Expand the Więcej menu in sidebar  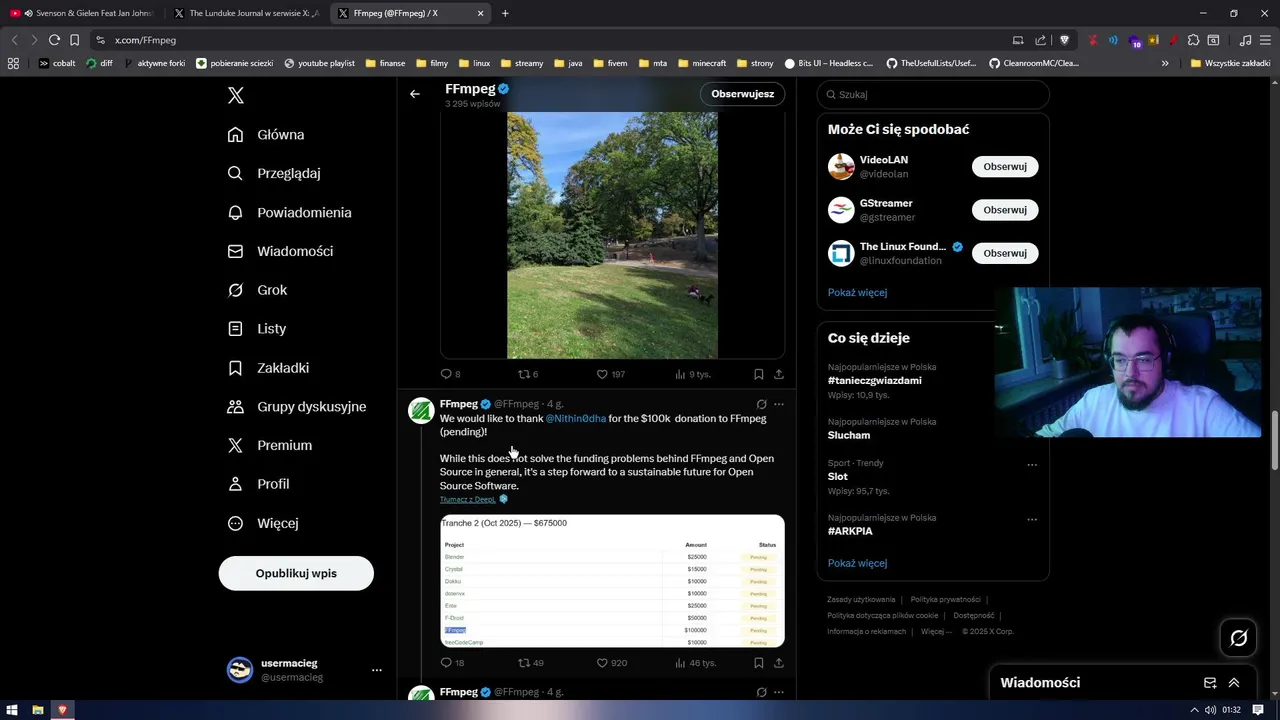(262, 523)
